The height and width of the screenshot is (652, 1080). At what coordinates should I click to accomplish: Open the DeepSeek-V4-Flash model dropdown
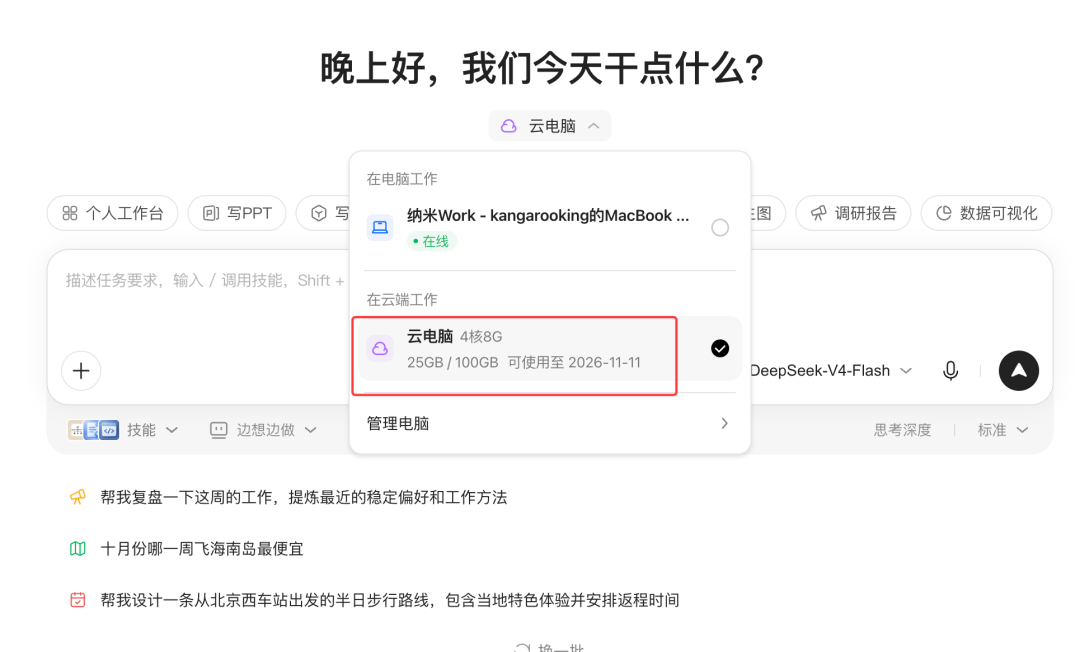(831, 370)
